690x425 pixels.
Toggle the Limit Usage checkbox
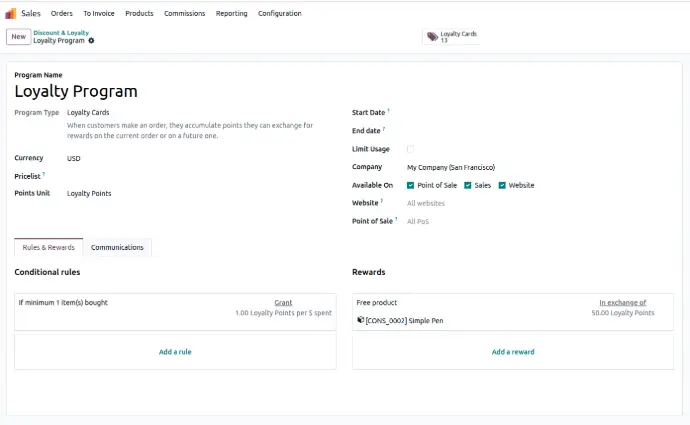[x=410, y=149]
